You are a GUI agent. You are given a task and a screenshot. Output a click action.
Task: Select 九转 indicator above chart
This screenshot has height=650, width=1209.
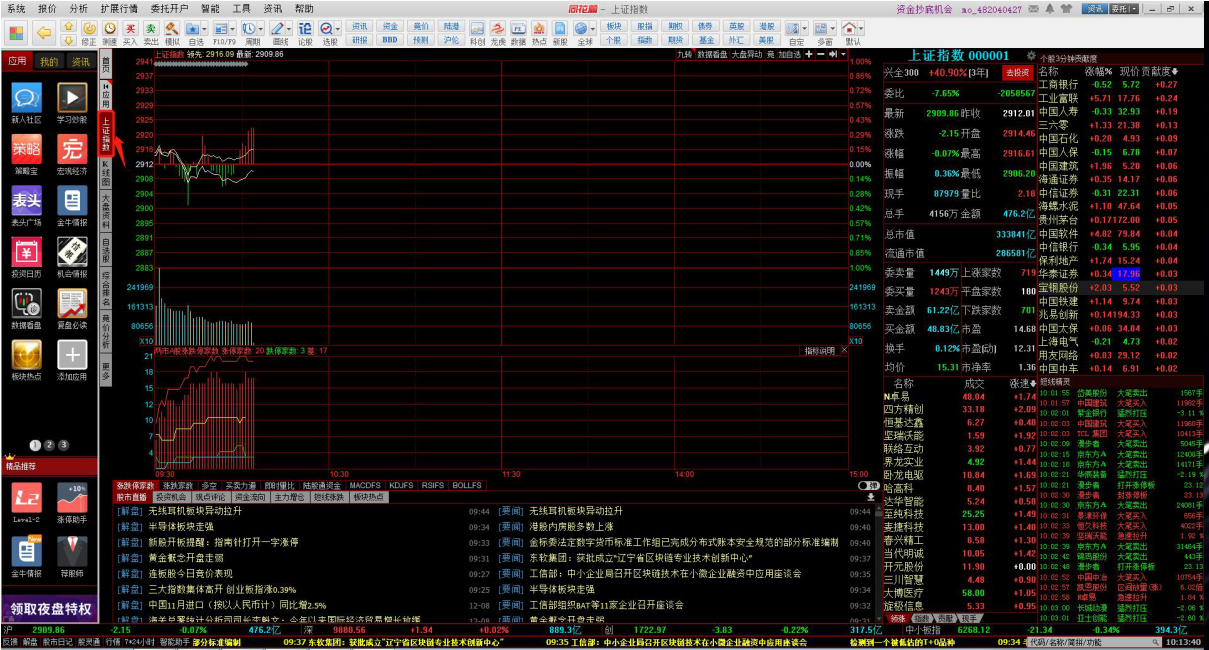pyautogui.click(x=684, y=54)
